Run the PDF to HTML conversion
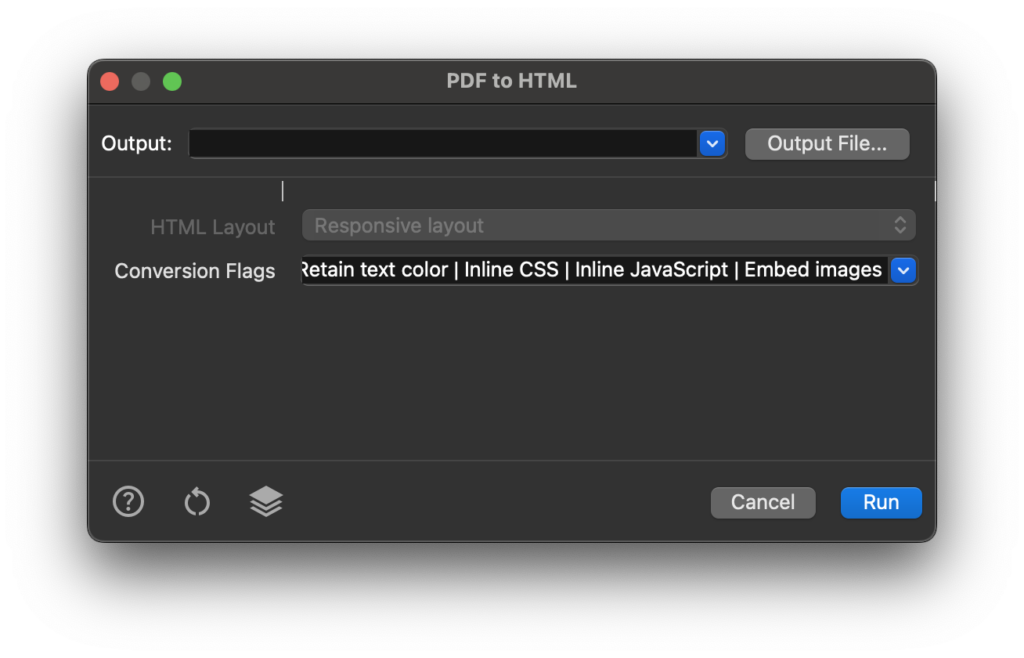 [x=881, y=503]
